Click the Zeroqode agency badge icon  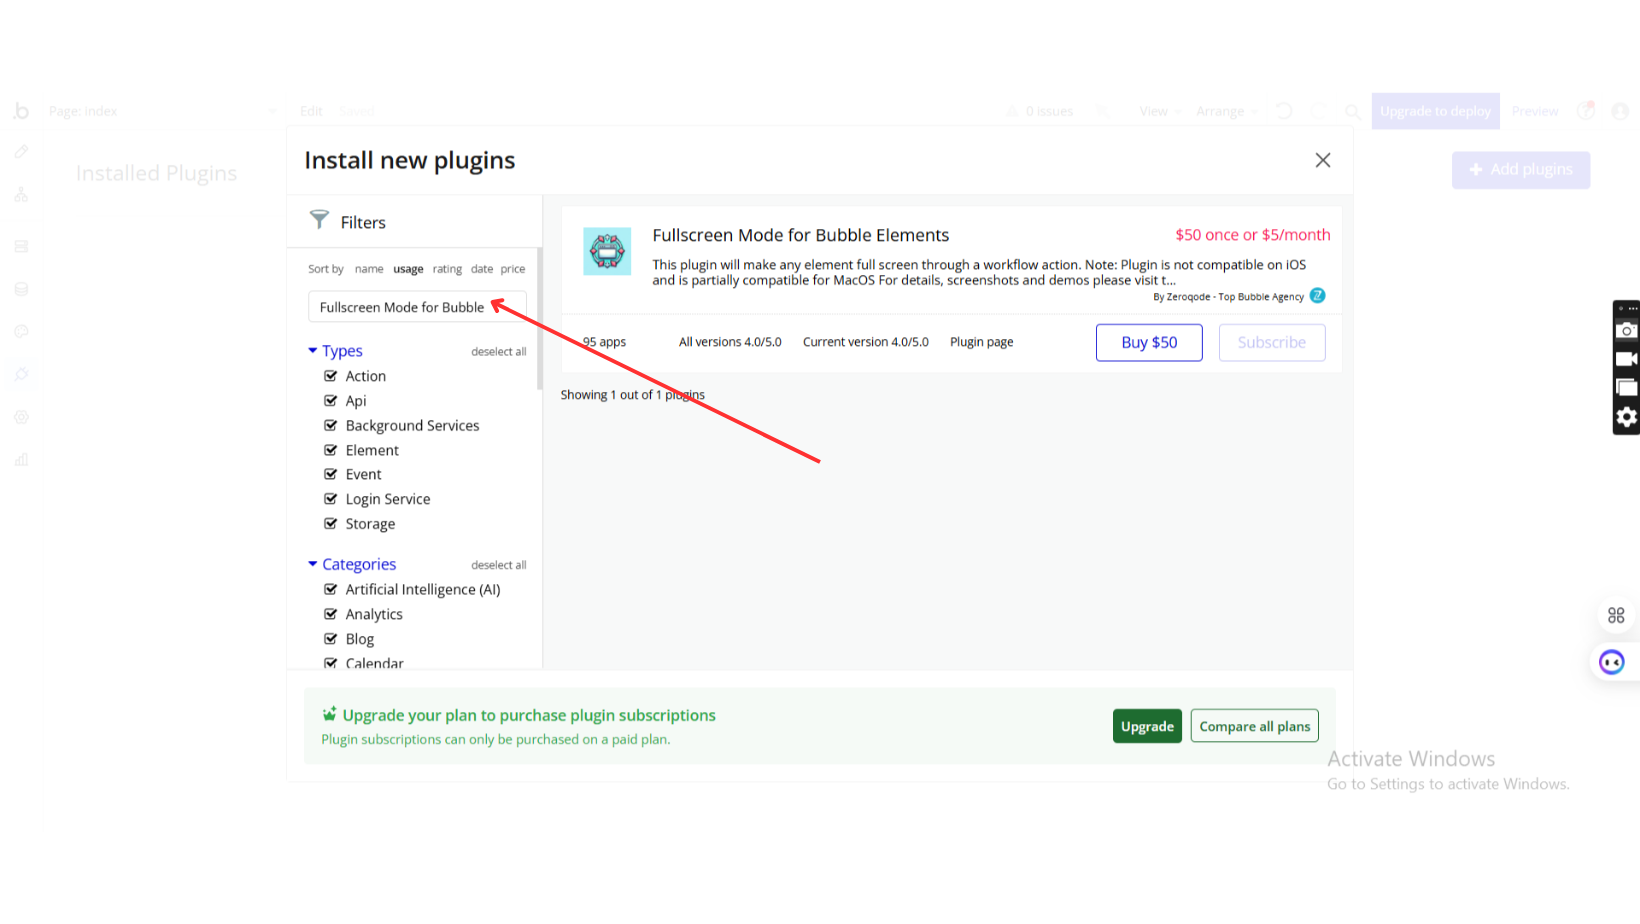tap(1317, 296)
